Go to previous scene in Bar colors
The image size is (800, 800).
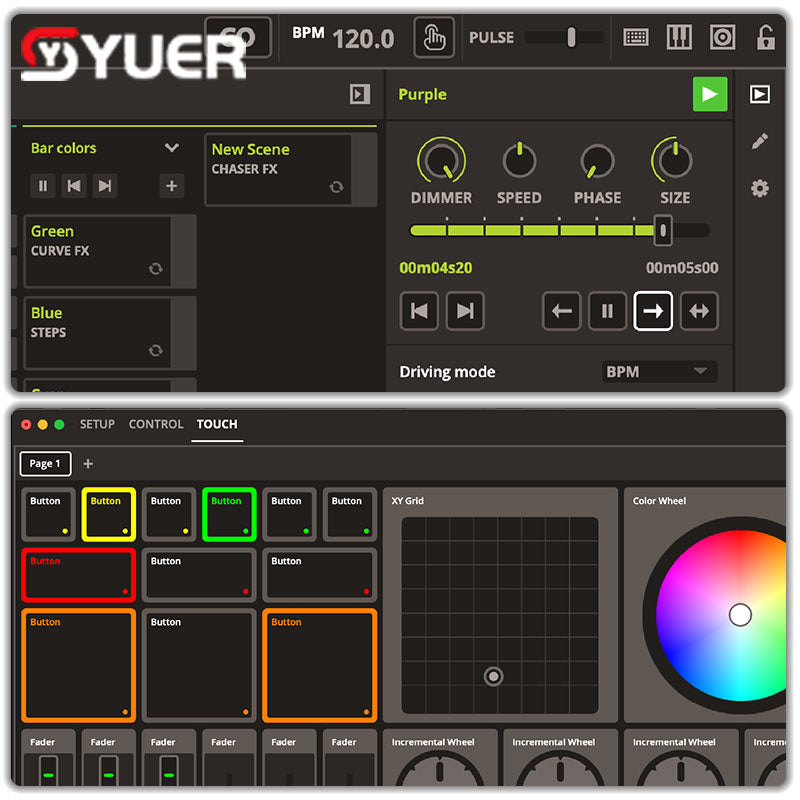tap(74, 186)
